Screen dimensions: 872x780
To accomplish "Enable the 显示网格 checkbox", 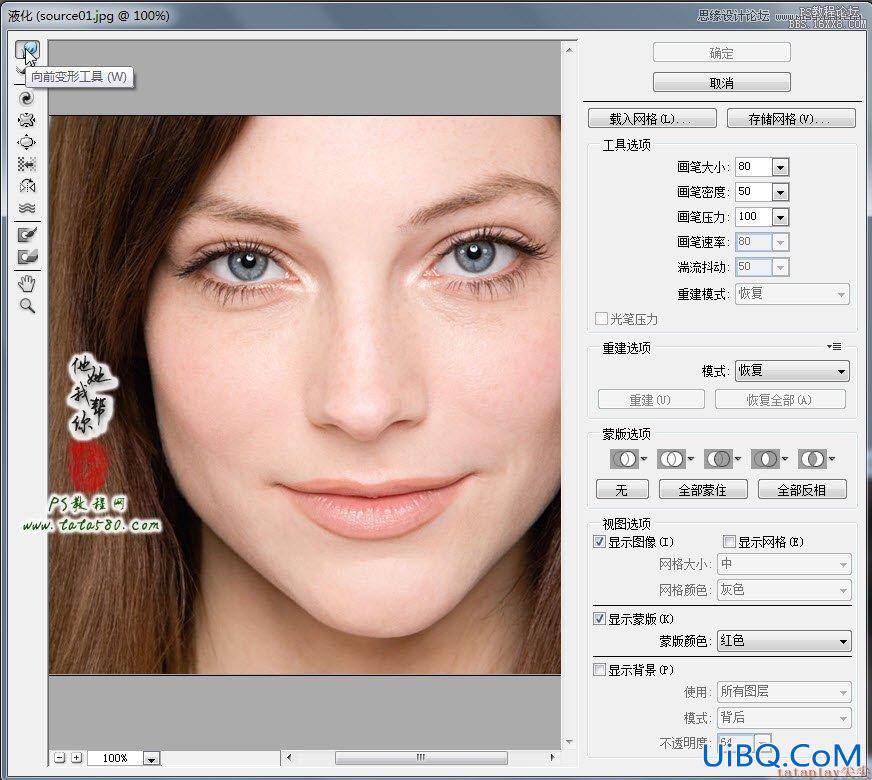I will [x=729, y=541].
